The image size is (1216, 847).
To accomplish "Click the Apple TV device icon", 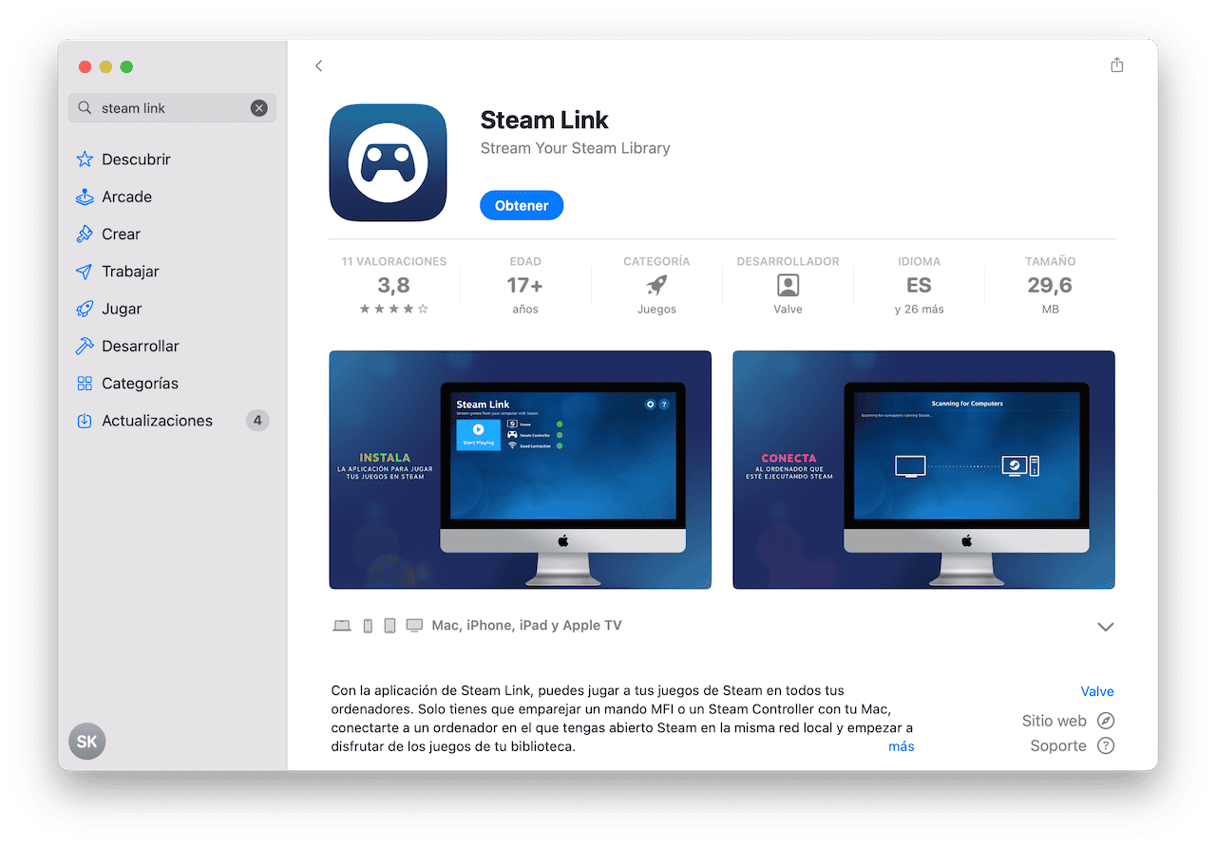I will click(414, 626).
